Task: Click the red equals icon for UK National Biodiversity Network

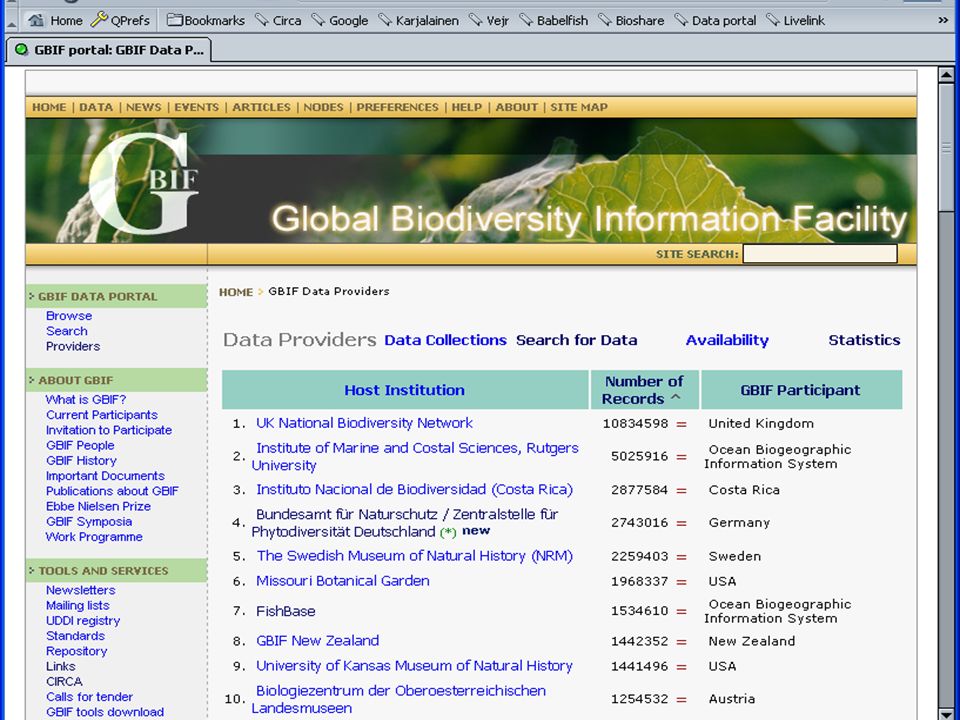Action: [x=681, y=424]
